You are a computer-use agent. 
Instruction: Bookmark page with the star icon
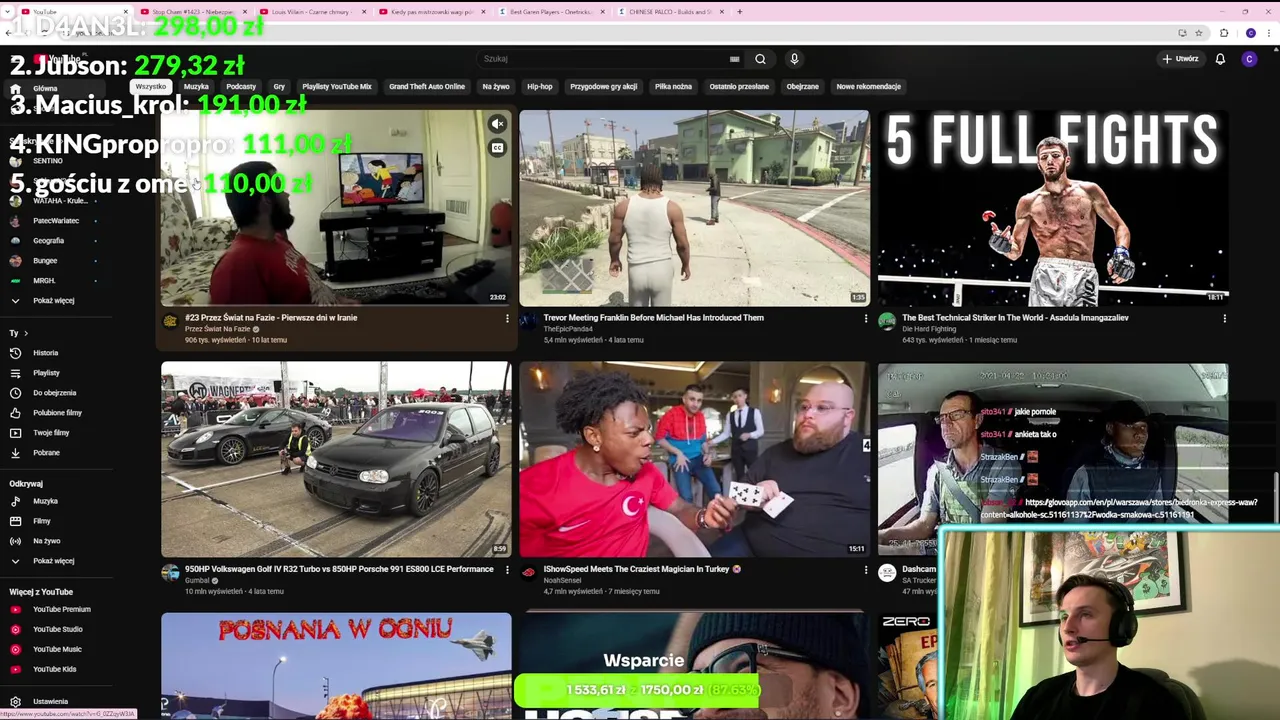click(1198, 33)
